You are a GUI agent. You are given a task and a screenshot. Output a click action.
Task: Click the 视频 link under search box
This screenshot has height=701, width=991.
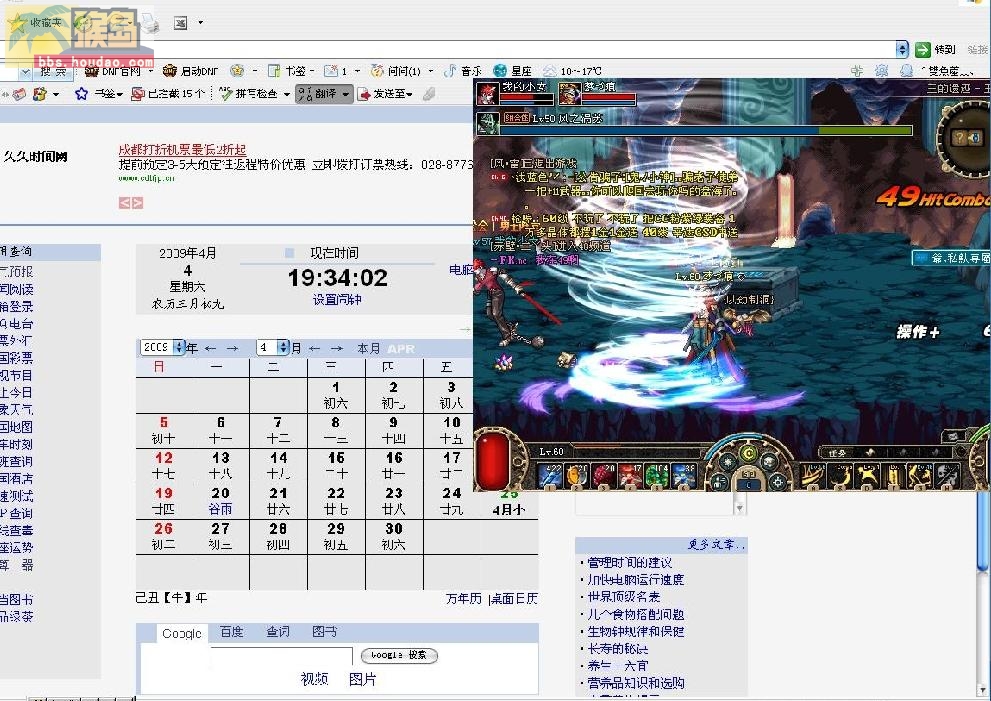pyautogui.click(x=314, y=679)
